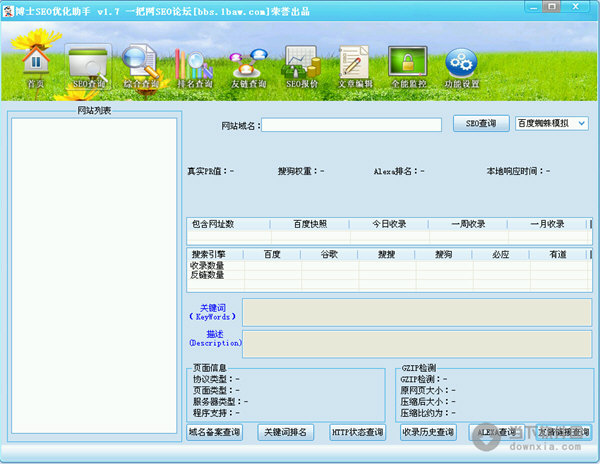Open the 友链查询 link icon

[248, 68]
